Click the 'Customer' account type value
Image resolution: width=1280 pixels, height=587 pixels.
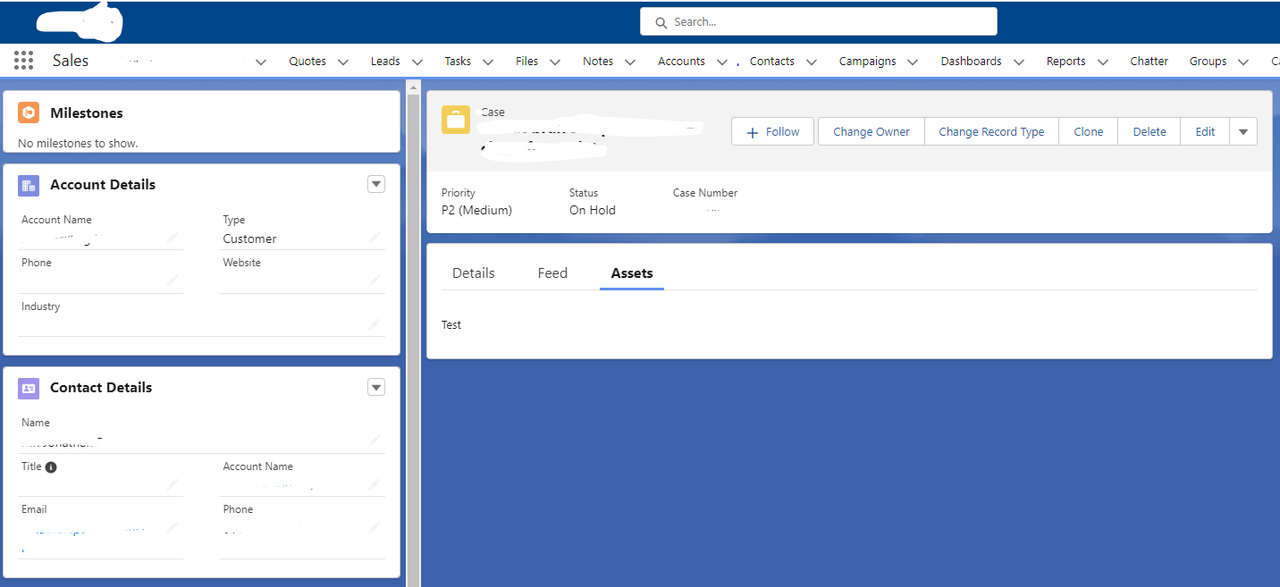[250, 239]
